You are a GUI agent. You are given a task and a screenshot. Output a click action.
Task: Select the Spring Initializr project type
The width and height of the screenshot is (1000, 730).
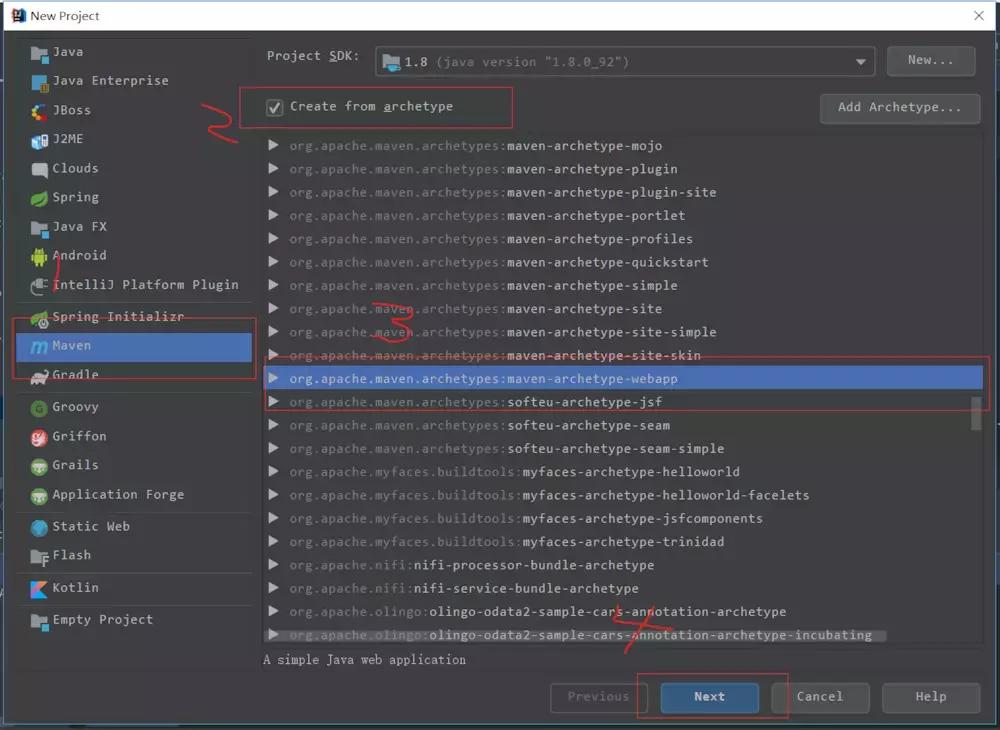134,317
